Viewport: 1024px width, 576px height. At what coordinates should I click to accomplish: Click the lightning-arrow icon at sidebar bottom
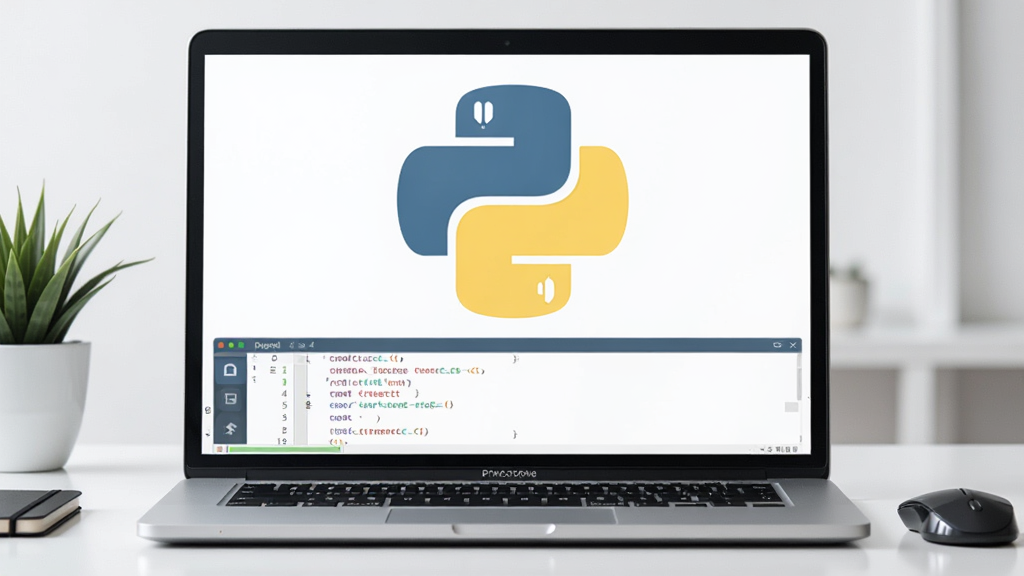click(x=230, y=428)
